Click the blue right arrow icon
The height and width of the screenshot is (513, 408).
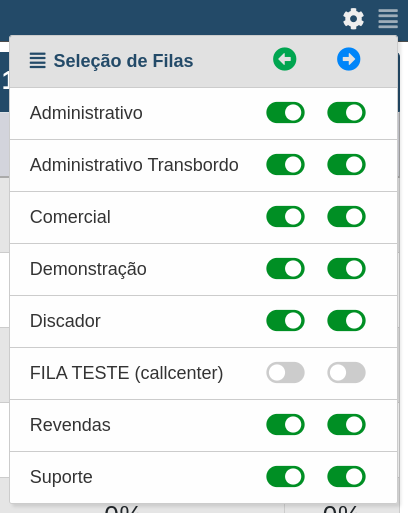[x=349, y=59]
